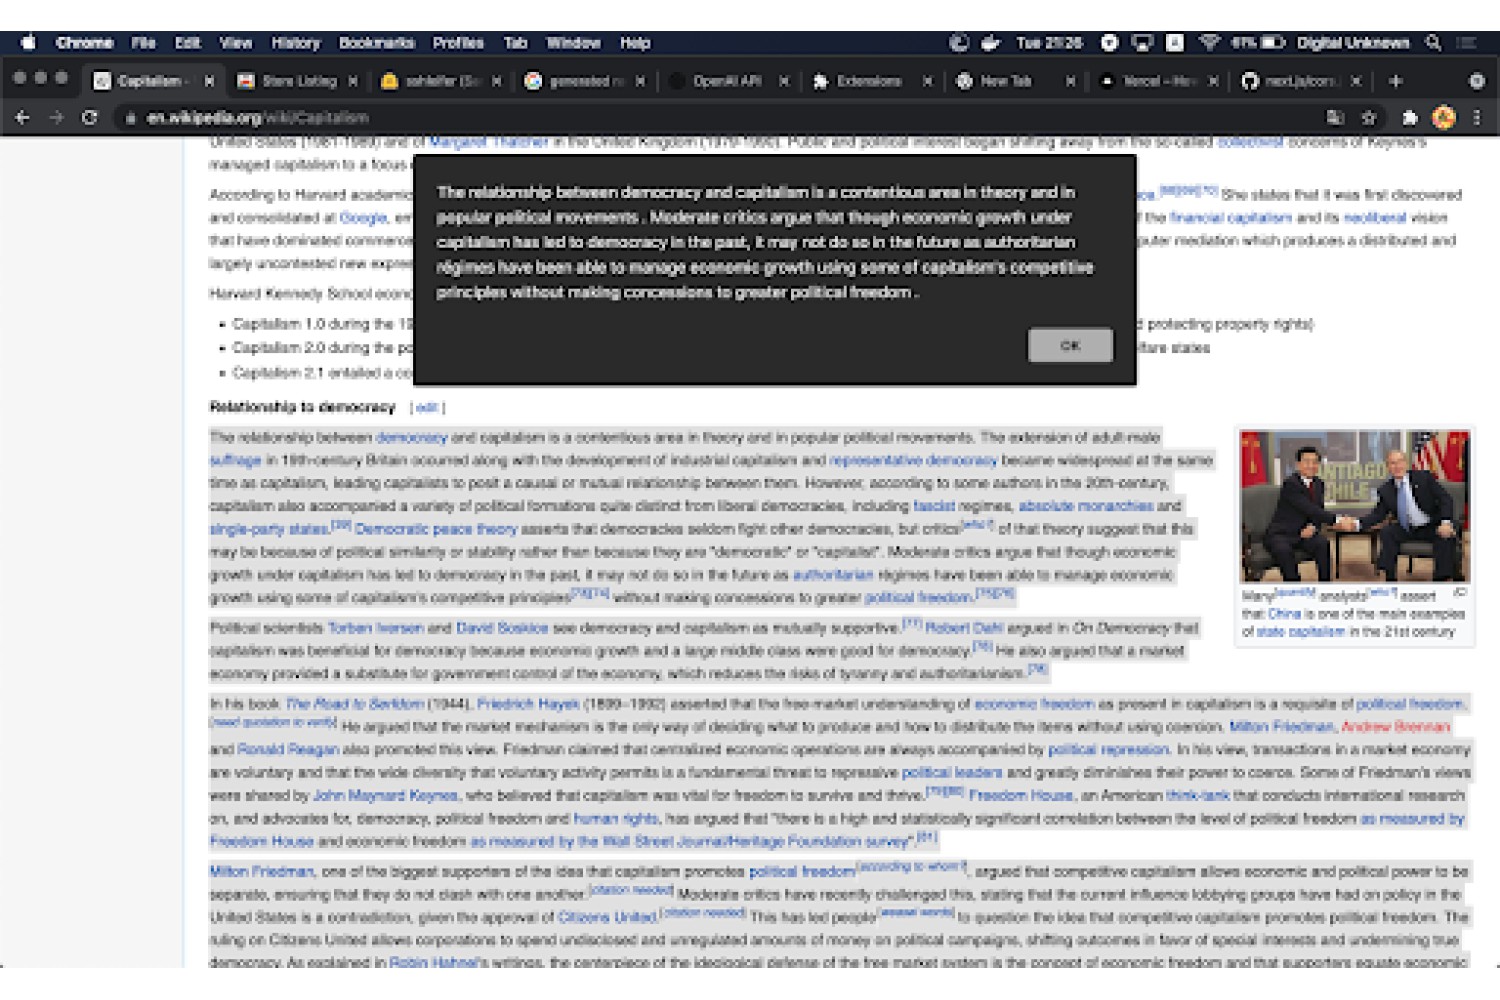Viewport: 1500px width, 1000px height.
Task: Click the edit link beside Relationship to democracy
Action: click(x=427, y=407)
